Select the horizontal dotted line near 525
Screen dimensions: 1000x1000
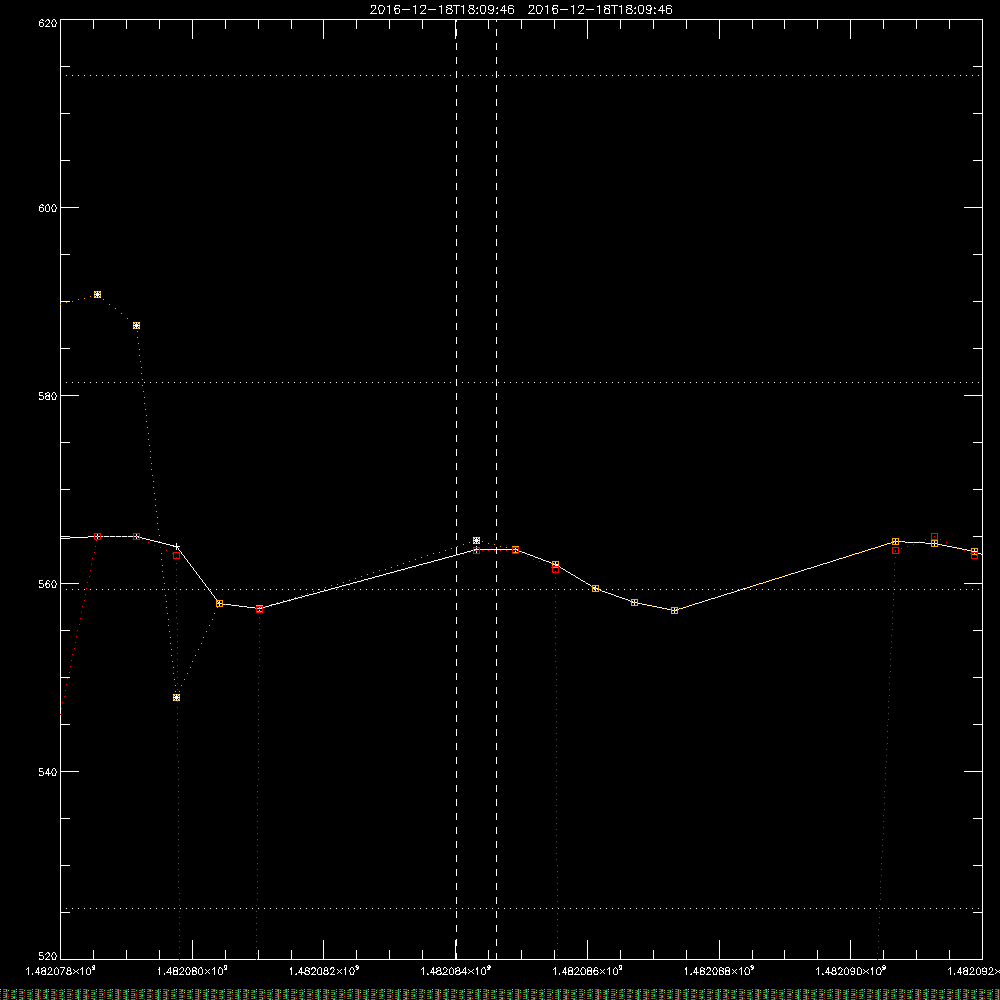(x=521, y=908)
